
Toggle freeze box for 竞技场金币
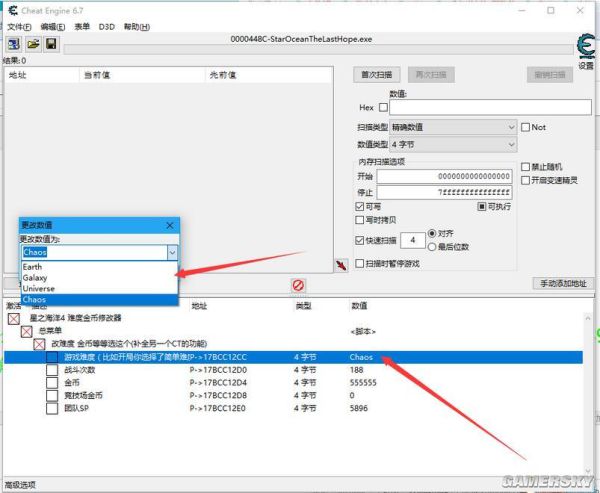(52, 395)
